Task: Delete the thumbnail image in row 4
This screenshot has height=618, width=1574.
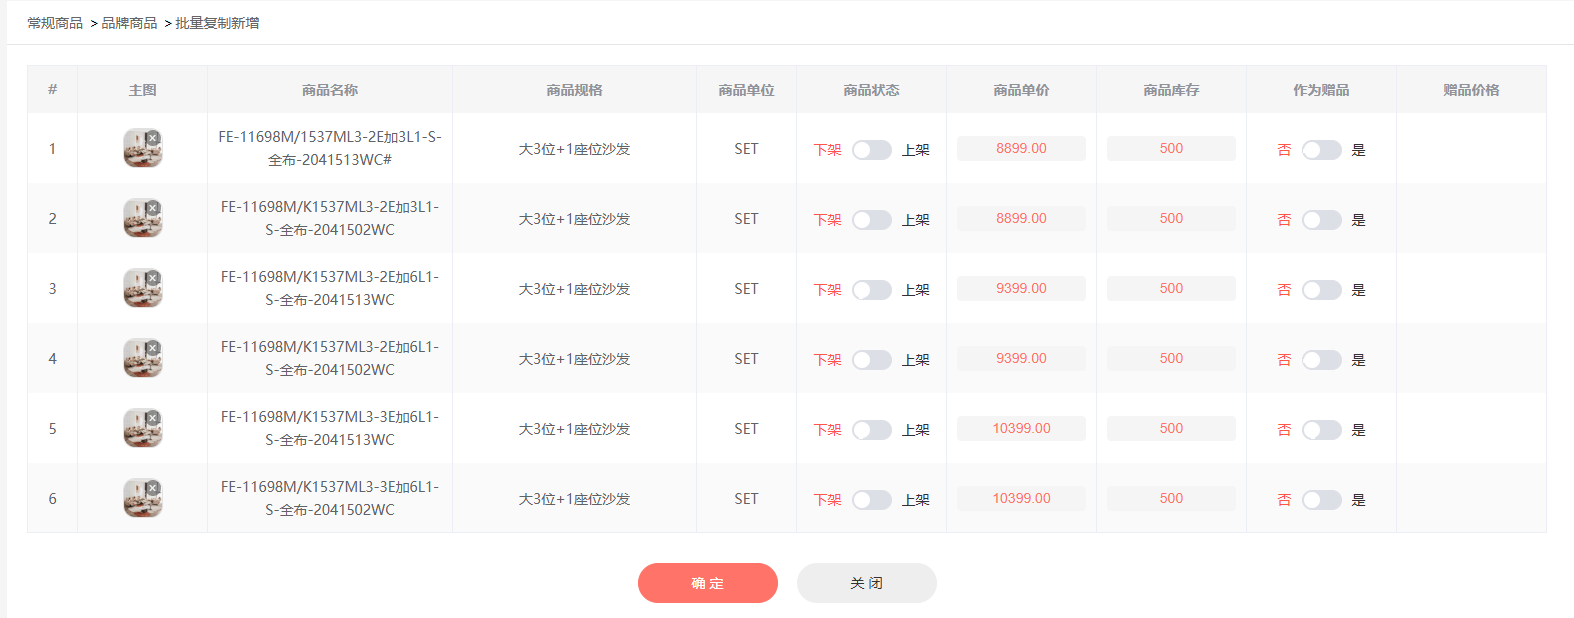Action: (x=153, y=348)
